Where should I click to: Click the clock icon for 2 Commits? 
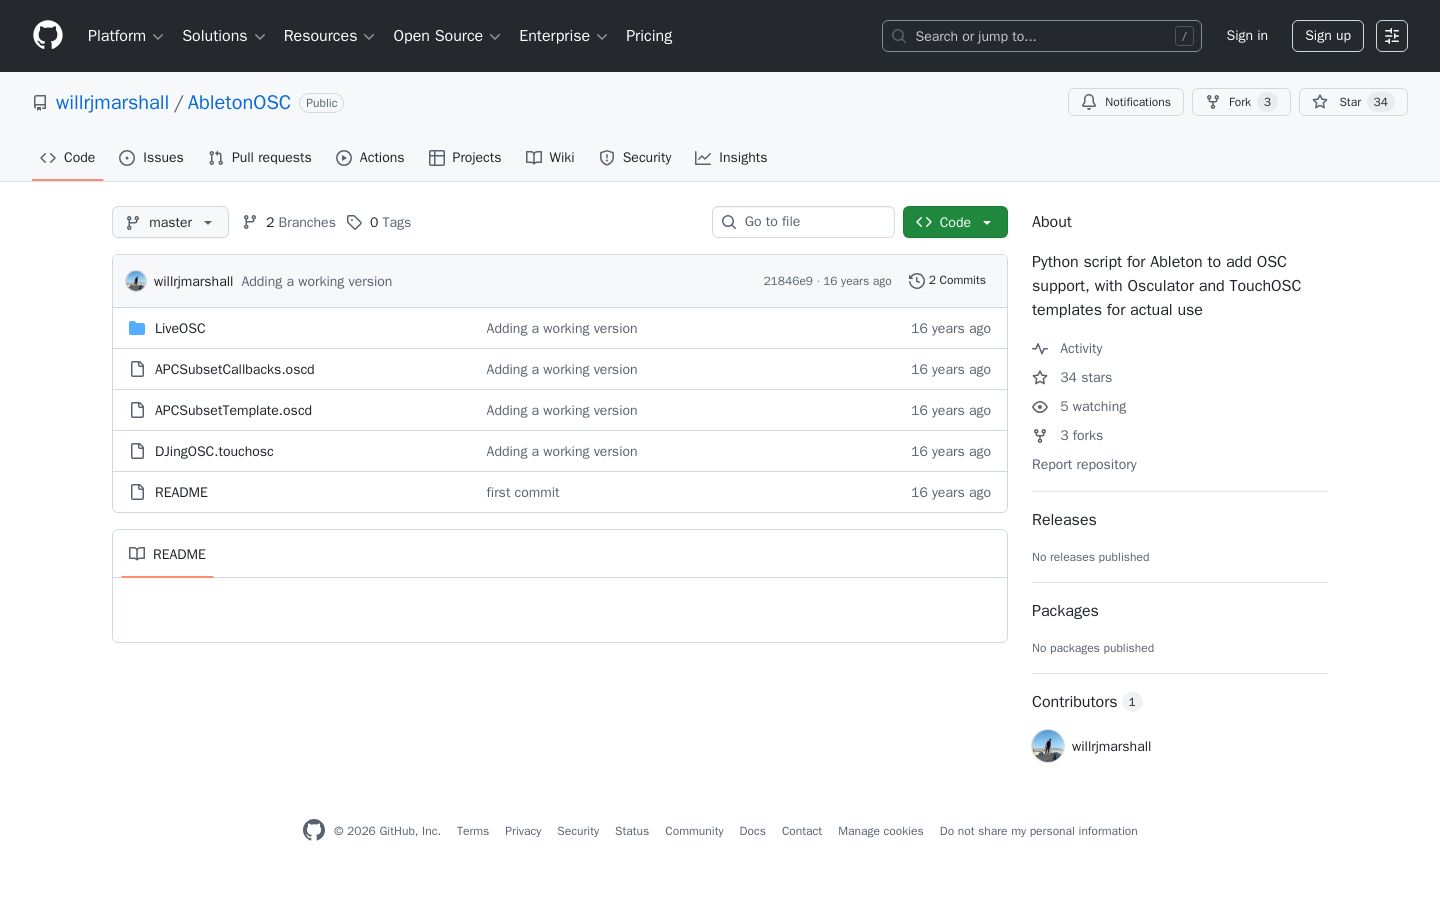click(916, 281)
